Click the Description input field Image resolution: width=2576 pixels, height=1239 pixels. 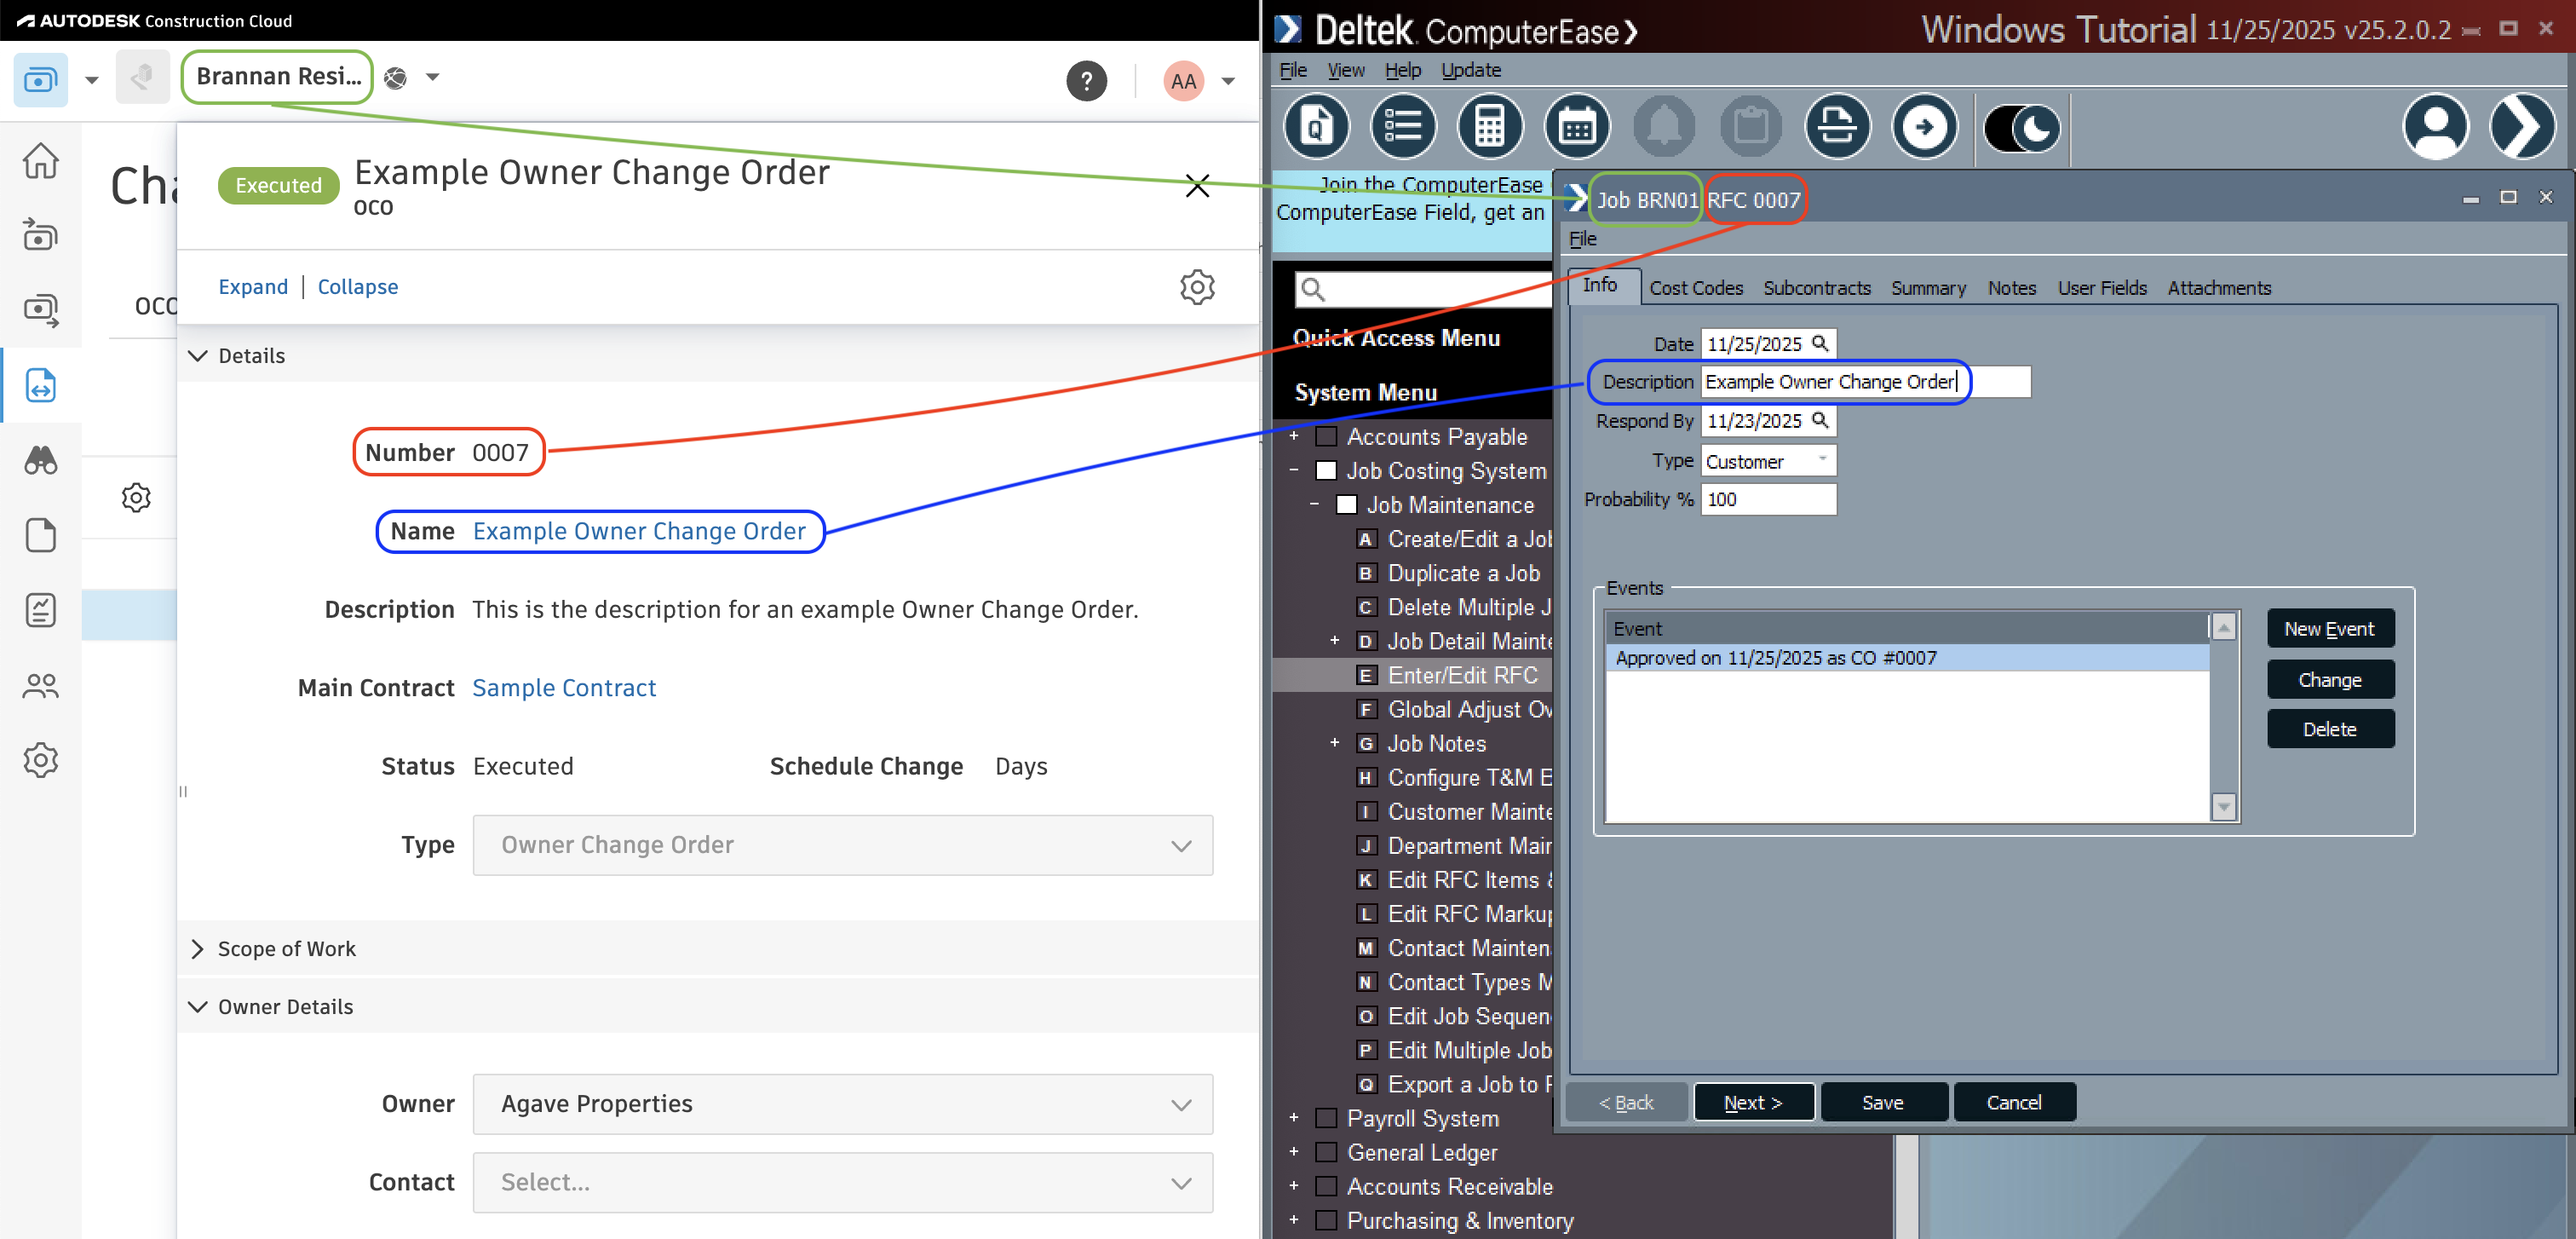point(1830,381)
